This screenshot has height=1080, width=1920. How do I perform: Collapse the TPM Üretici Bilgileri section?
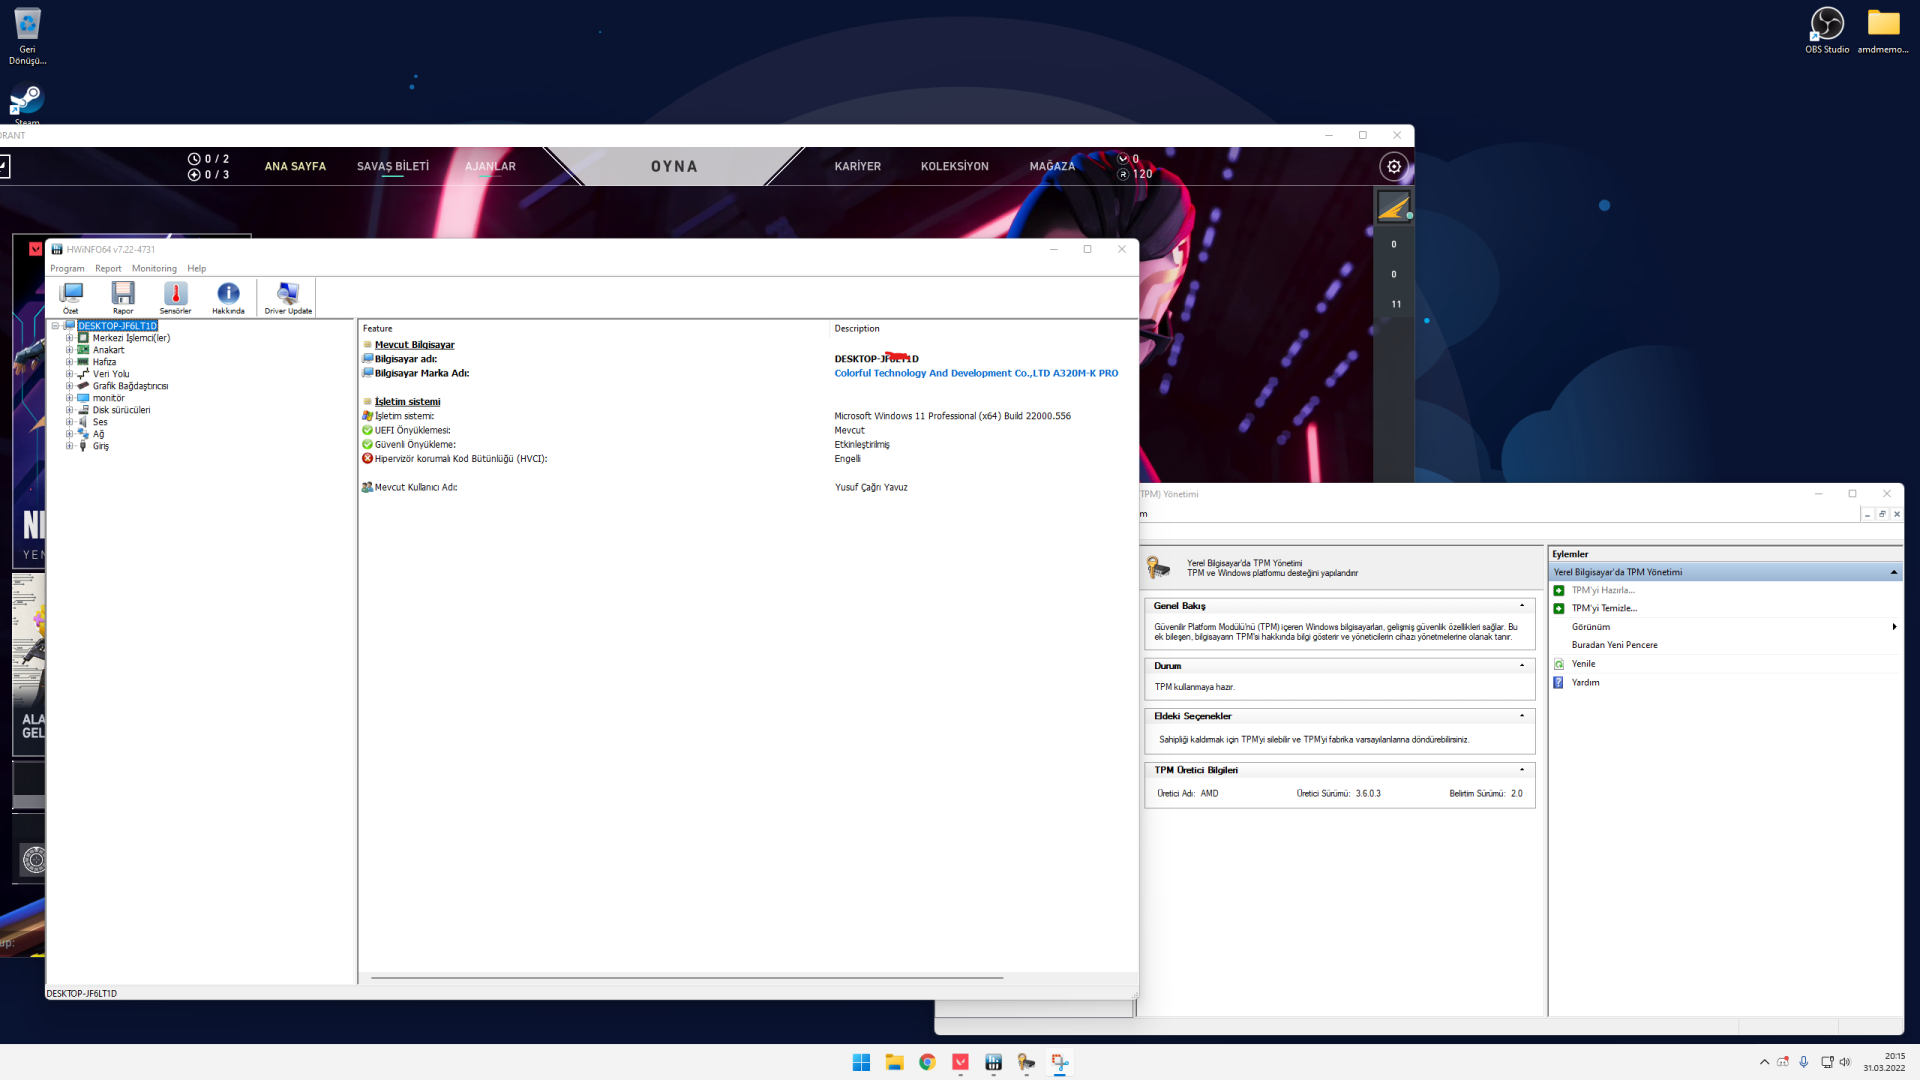pyautogui.click(x=1522, y=770)
